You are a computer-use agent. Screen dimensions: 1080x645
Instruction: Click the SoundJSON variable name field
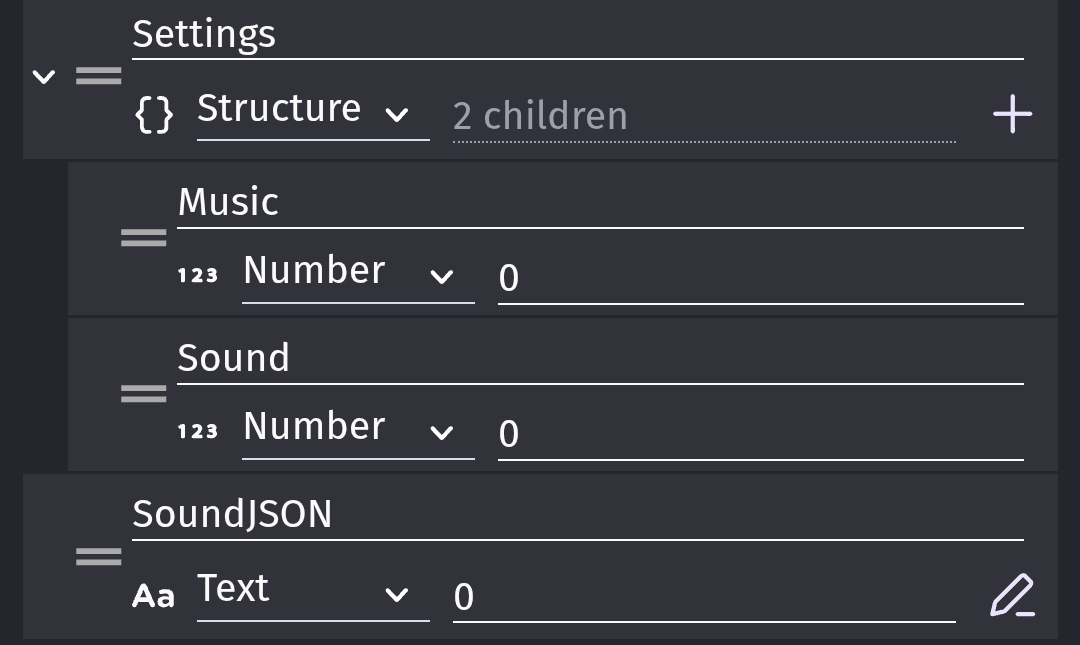pyautogui.click(x=577, y=515)
